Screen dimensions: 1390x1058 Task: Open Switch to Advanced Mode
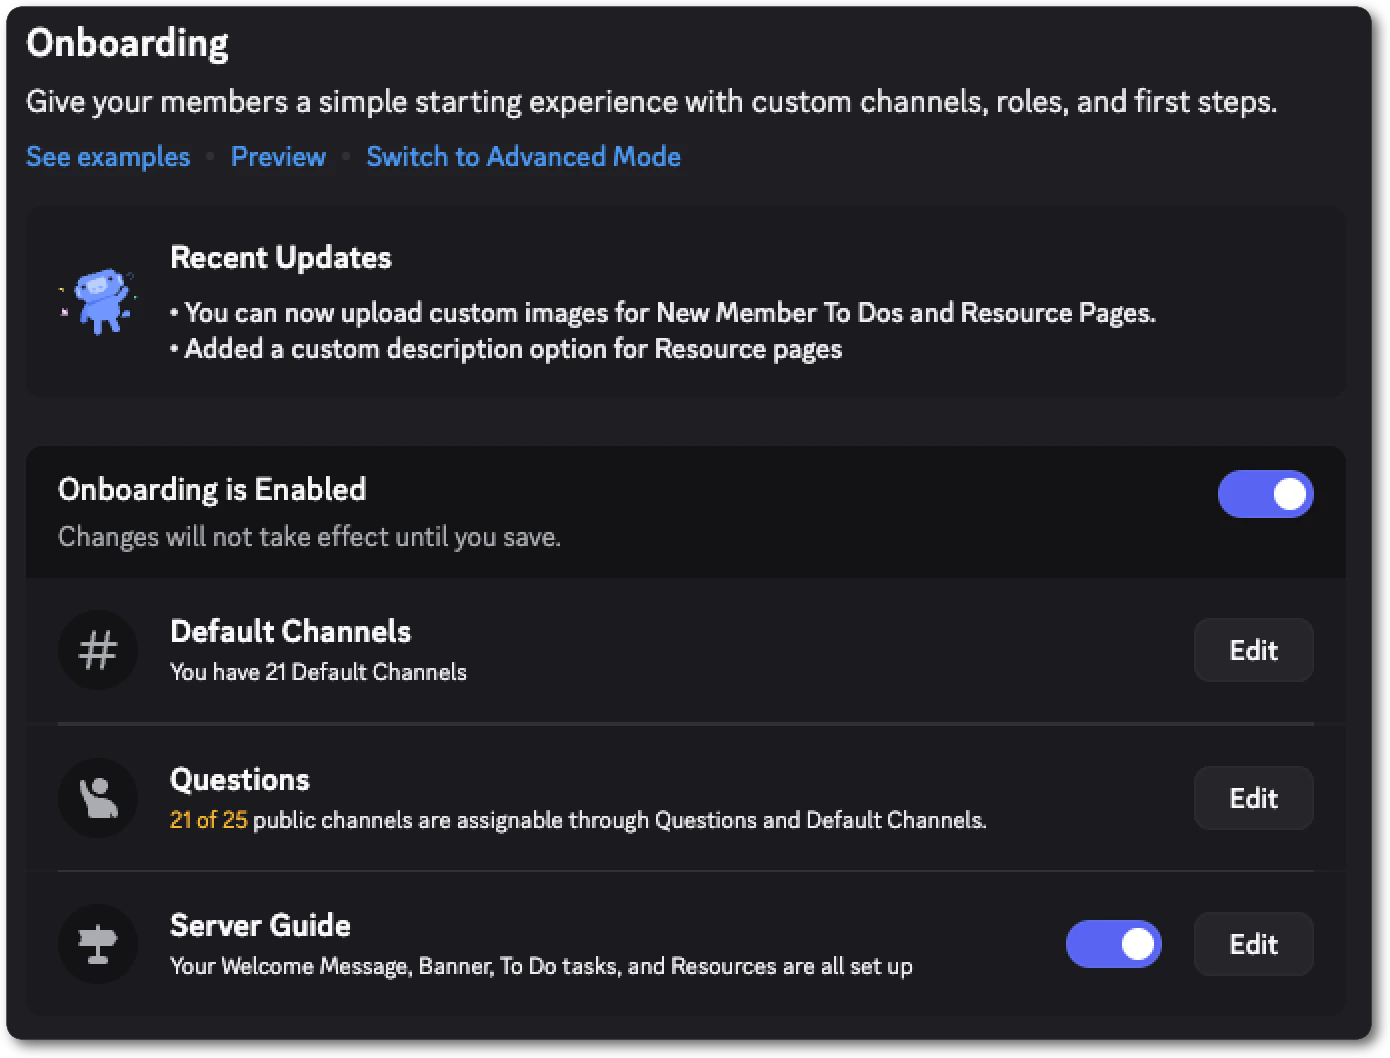tap(523, 156)
